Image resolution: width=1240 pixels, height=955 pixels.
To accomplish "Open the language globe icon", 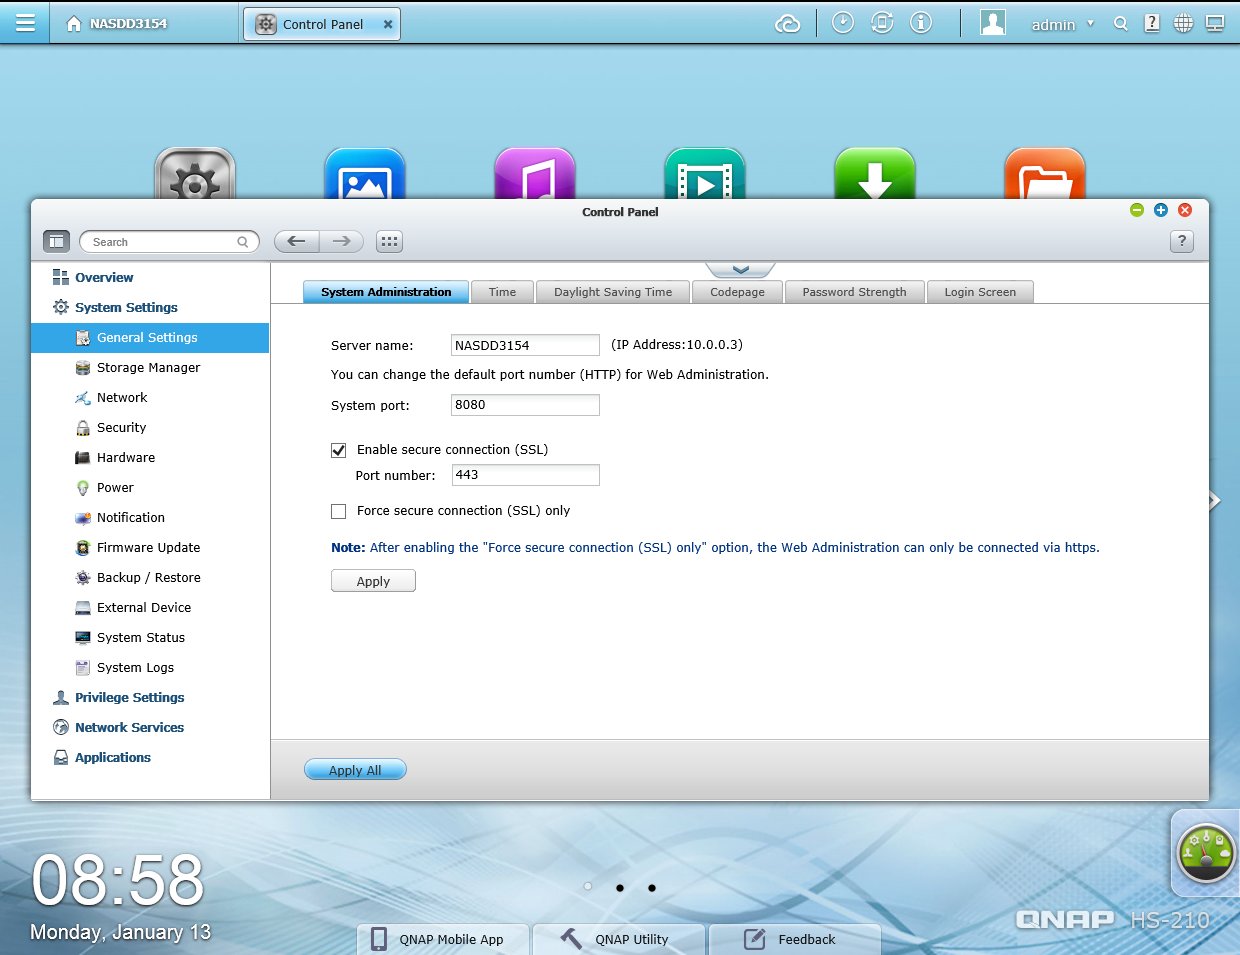I will coord(1183,23).
